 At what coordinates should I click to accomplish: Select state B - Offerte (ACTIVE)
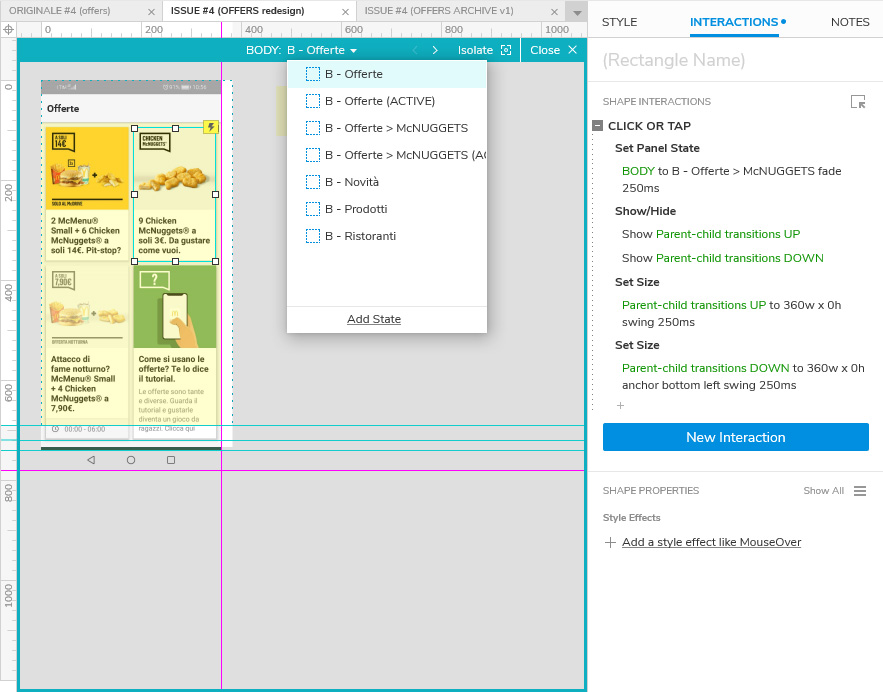379,101
